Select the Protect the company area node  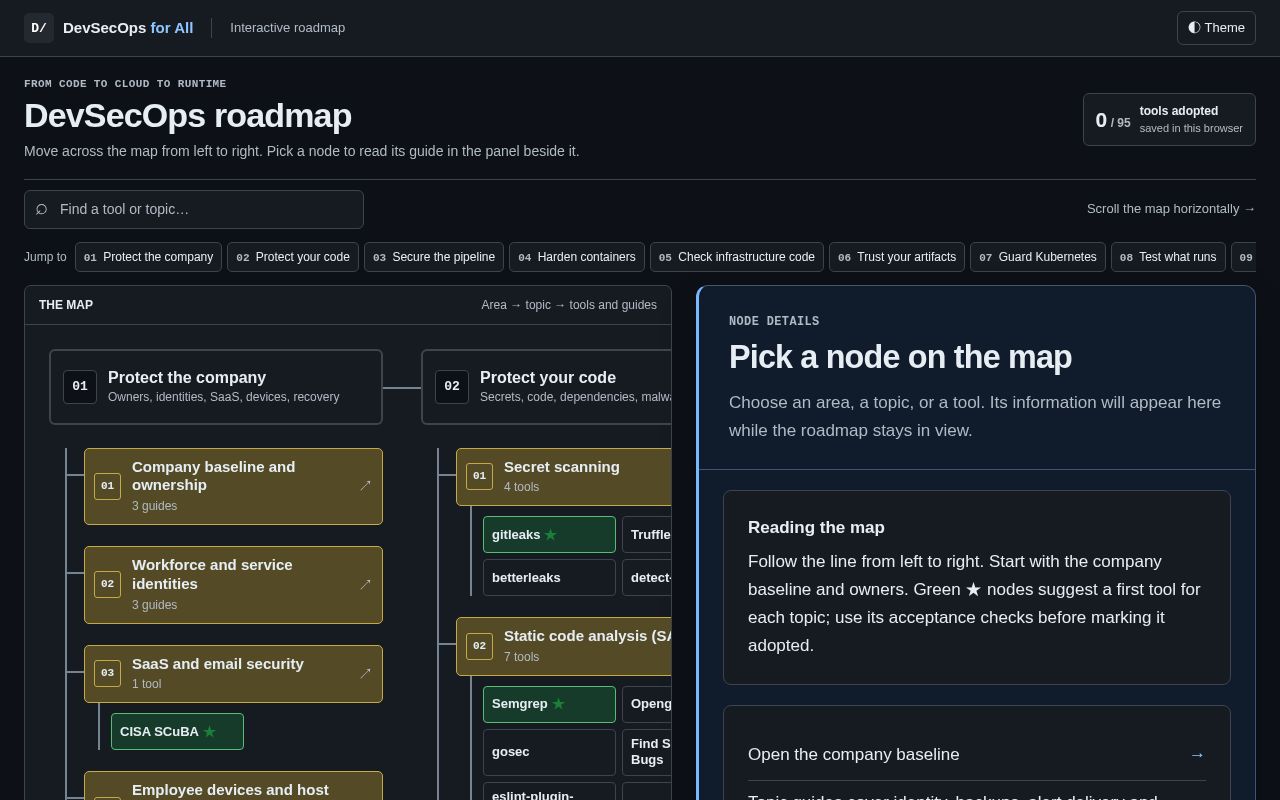tap(216, 387)
